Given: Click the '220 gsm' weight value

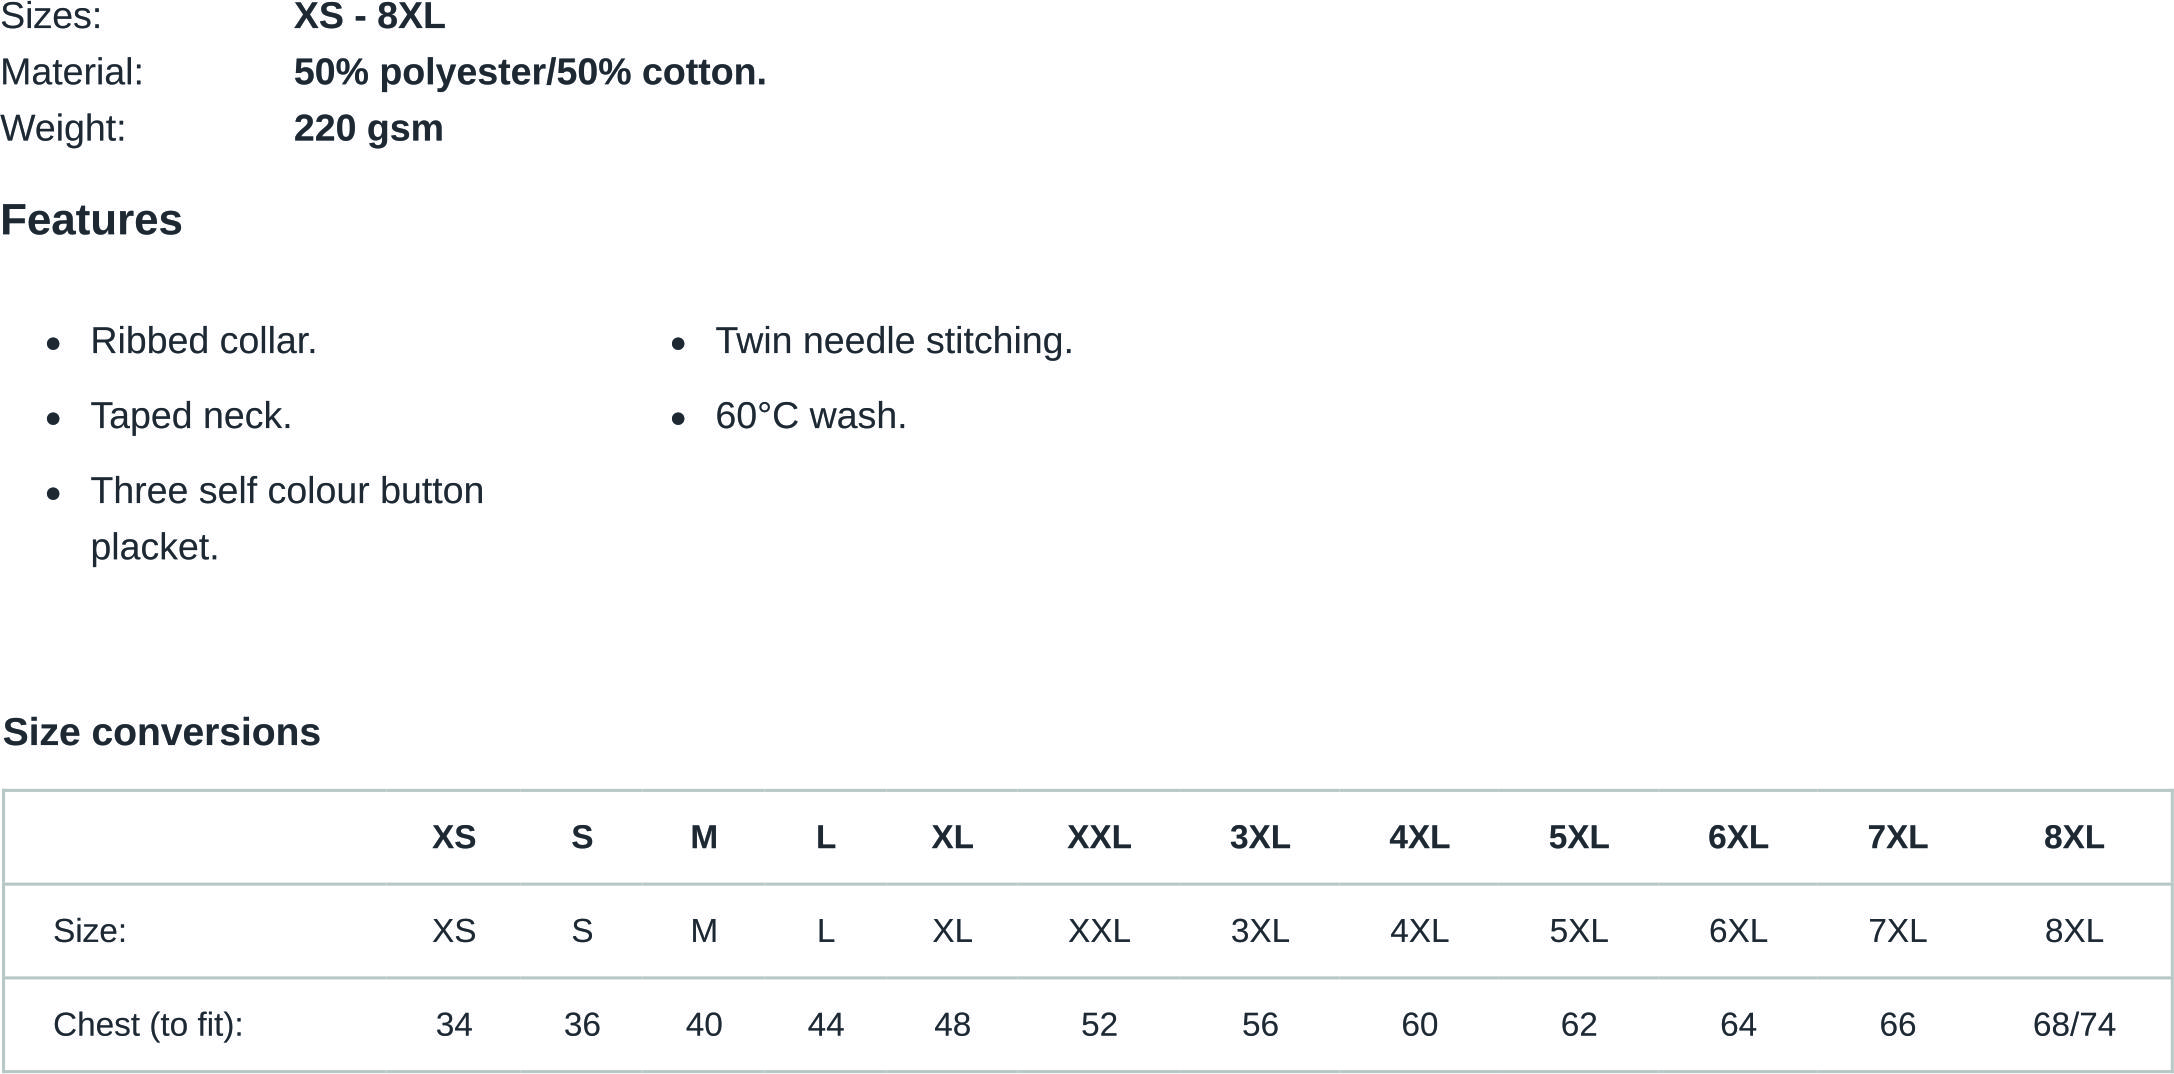Looking at the screenshot, I should coord(368,128).
